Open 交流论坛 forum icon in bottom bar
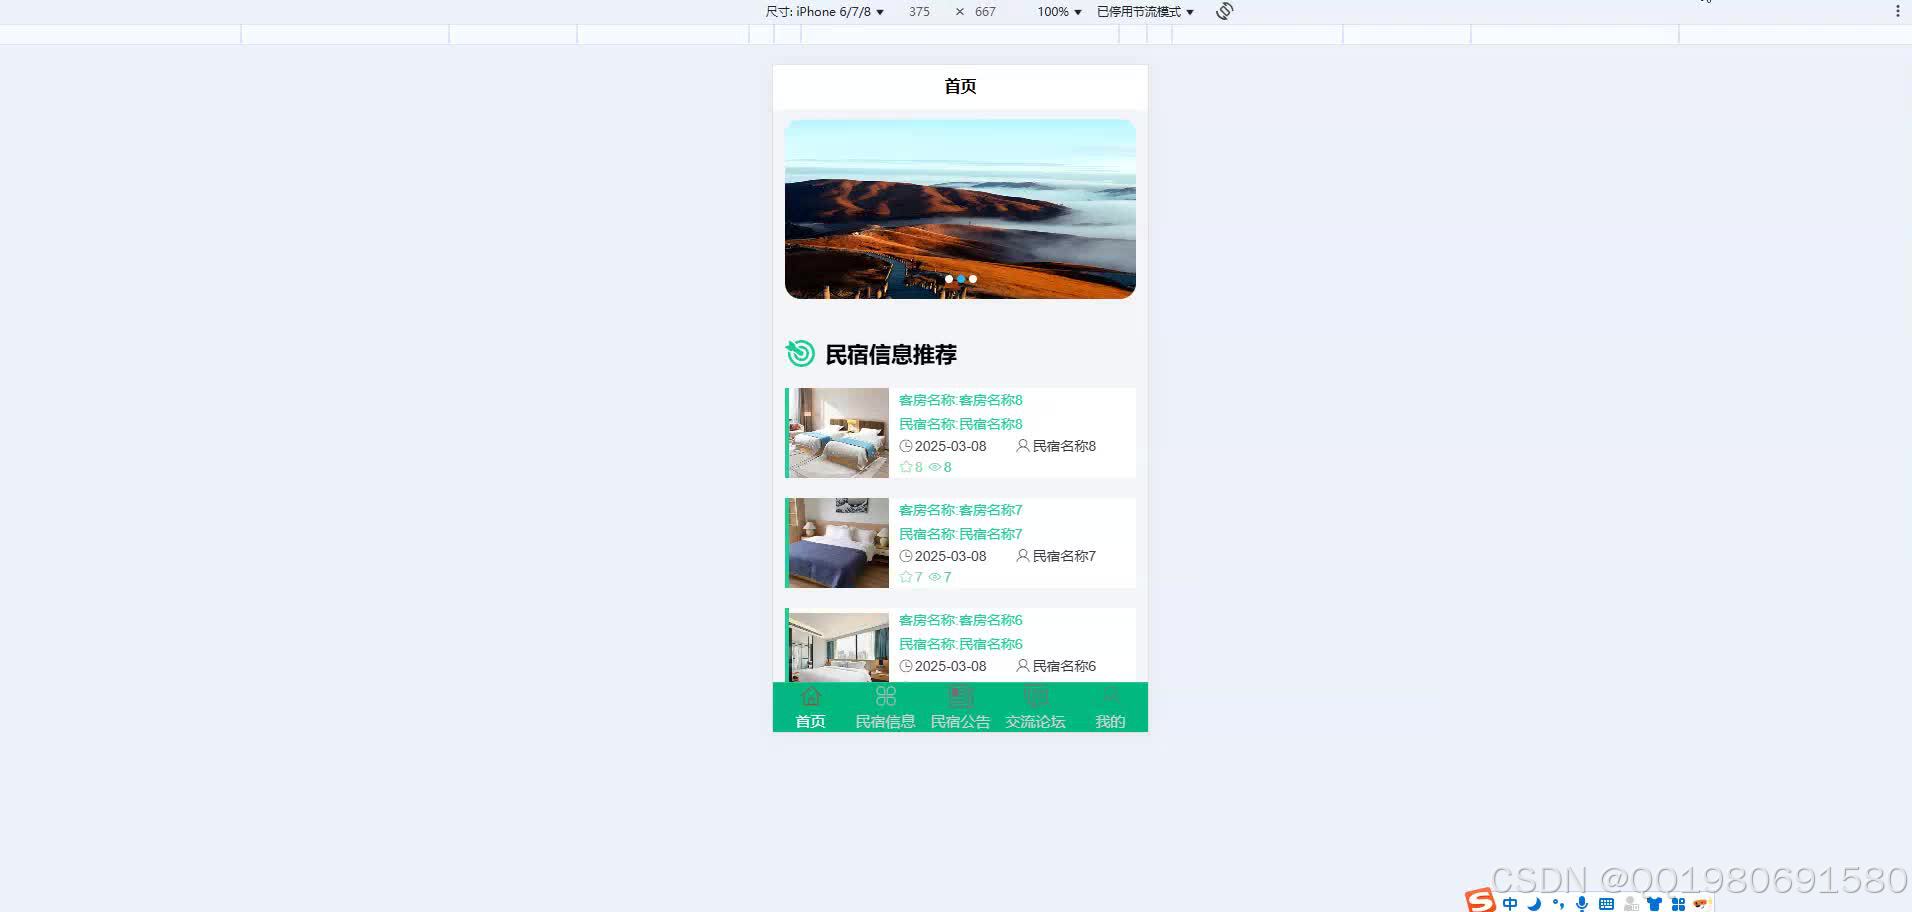The image size is (1912, 912). (x=1035, y=695)
